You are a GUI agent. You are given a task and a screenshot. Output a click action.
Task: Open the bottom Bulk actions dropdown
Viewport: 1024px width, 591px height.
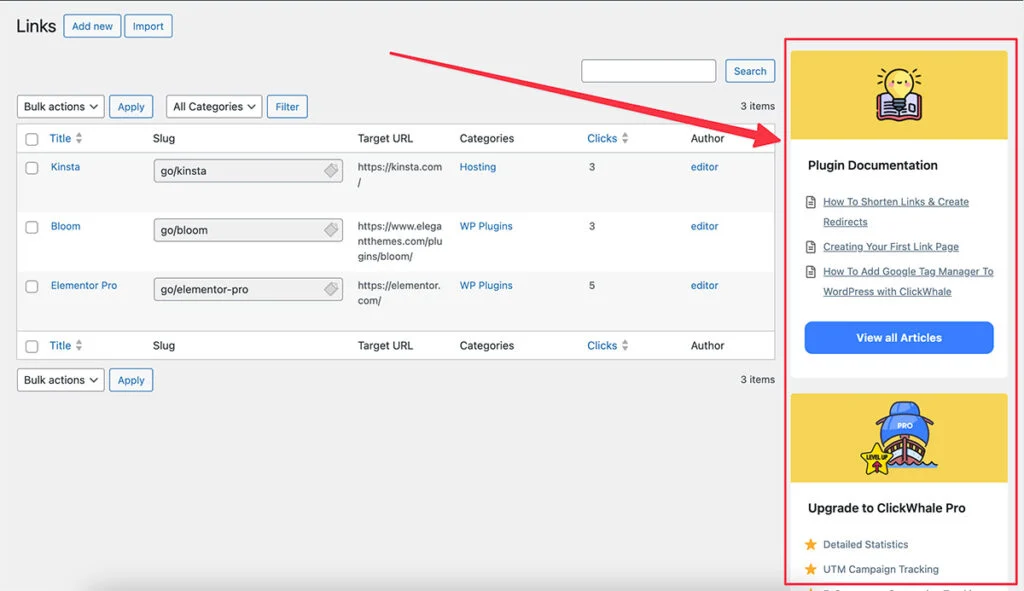click(x=61, y=380)
